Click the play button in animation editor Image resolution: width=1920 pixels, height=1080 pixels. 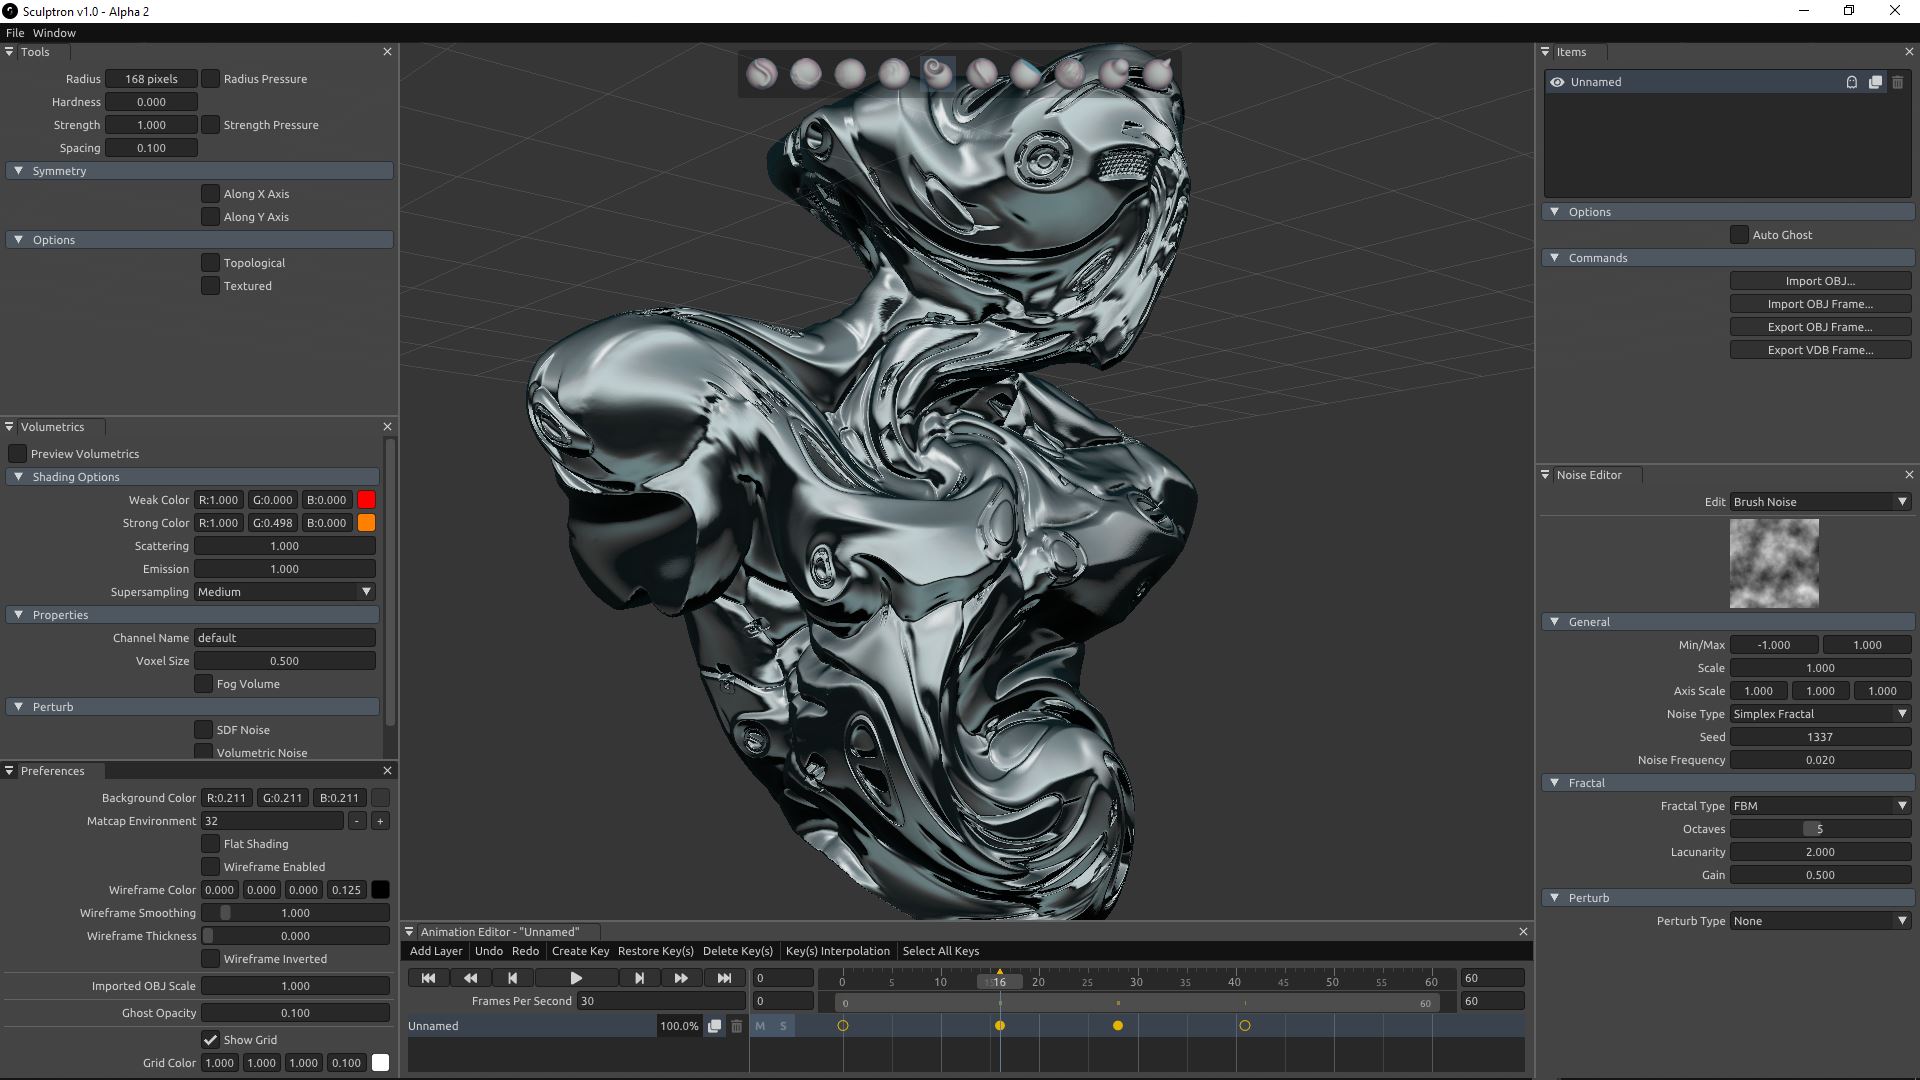pyautogui.click(x=576, y=978)
